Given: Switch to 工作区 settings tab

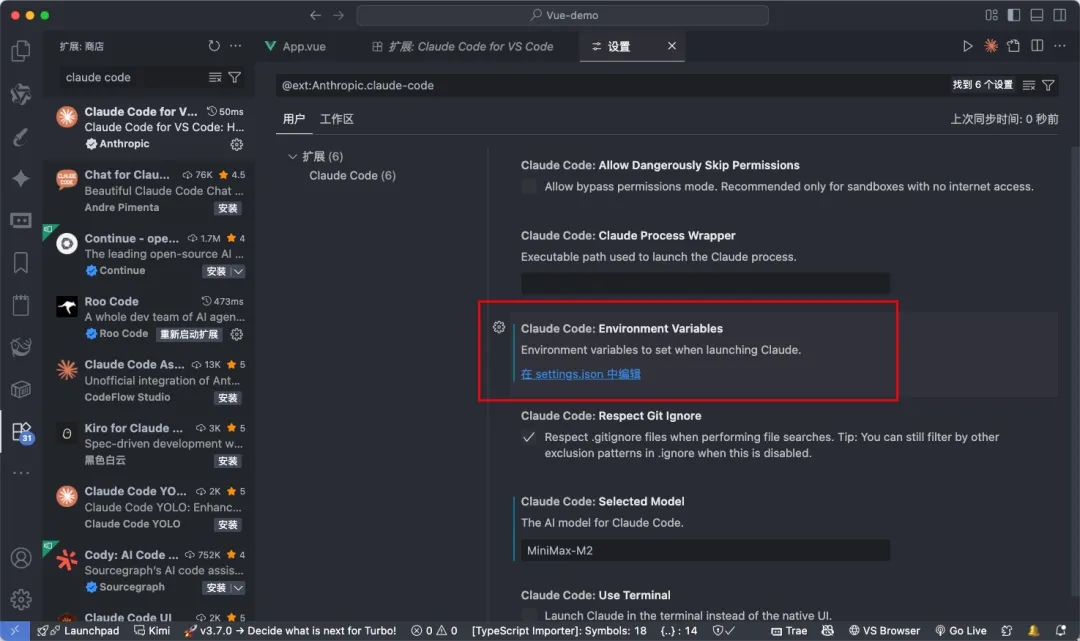Looking at the screenshot, I should coord(337,119).
